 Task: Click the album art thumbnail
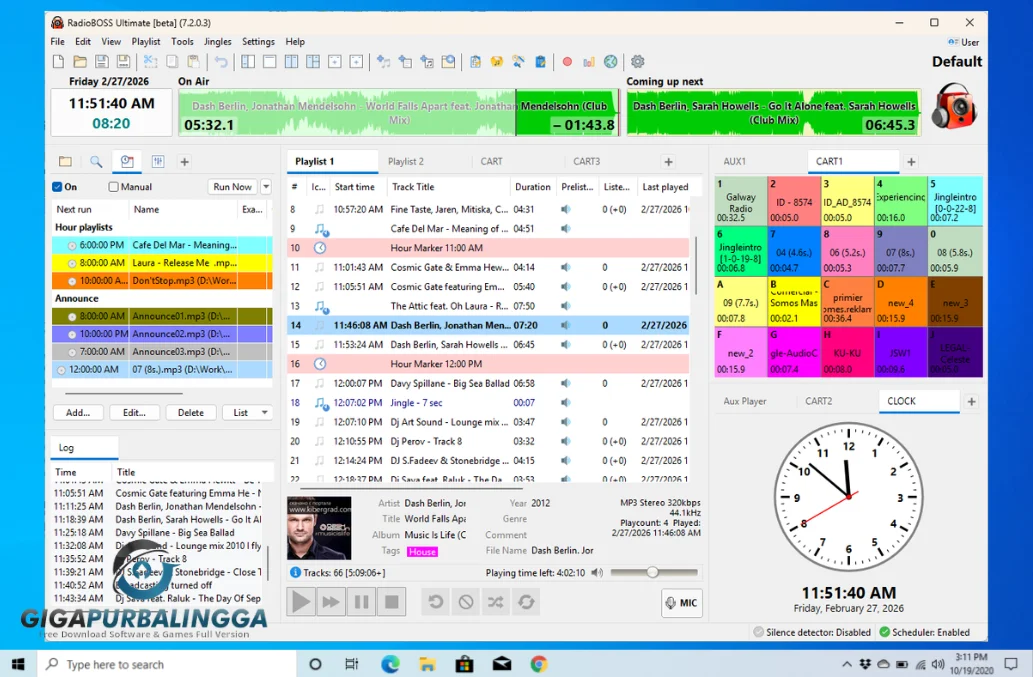pos(319,528)
